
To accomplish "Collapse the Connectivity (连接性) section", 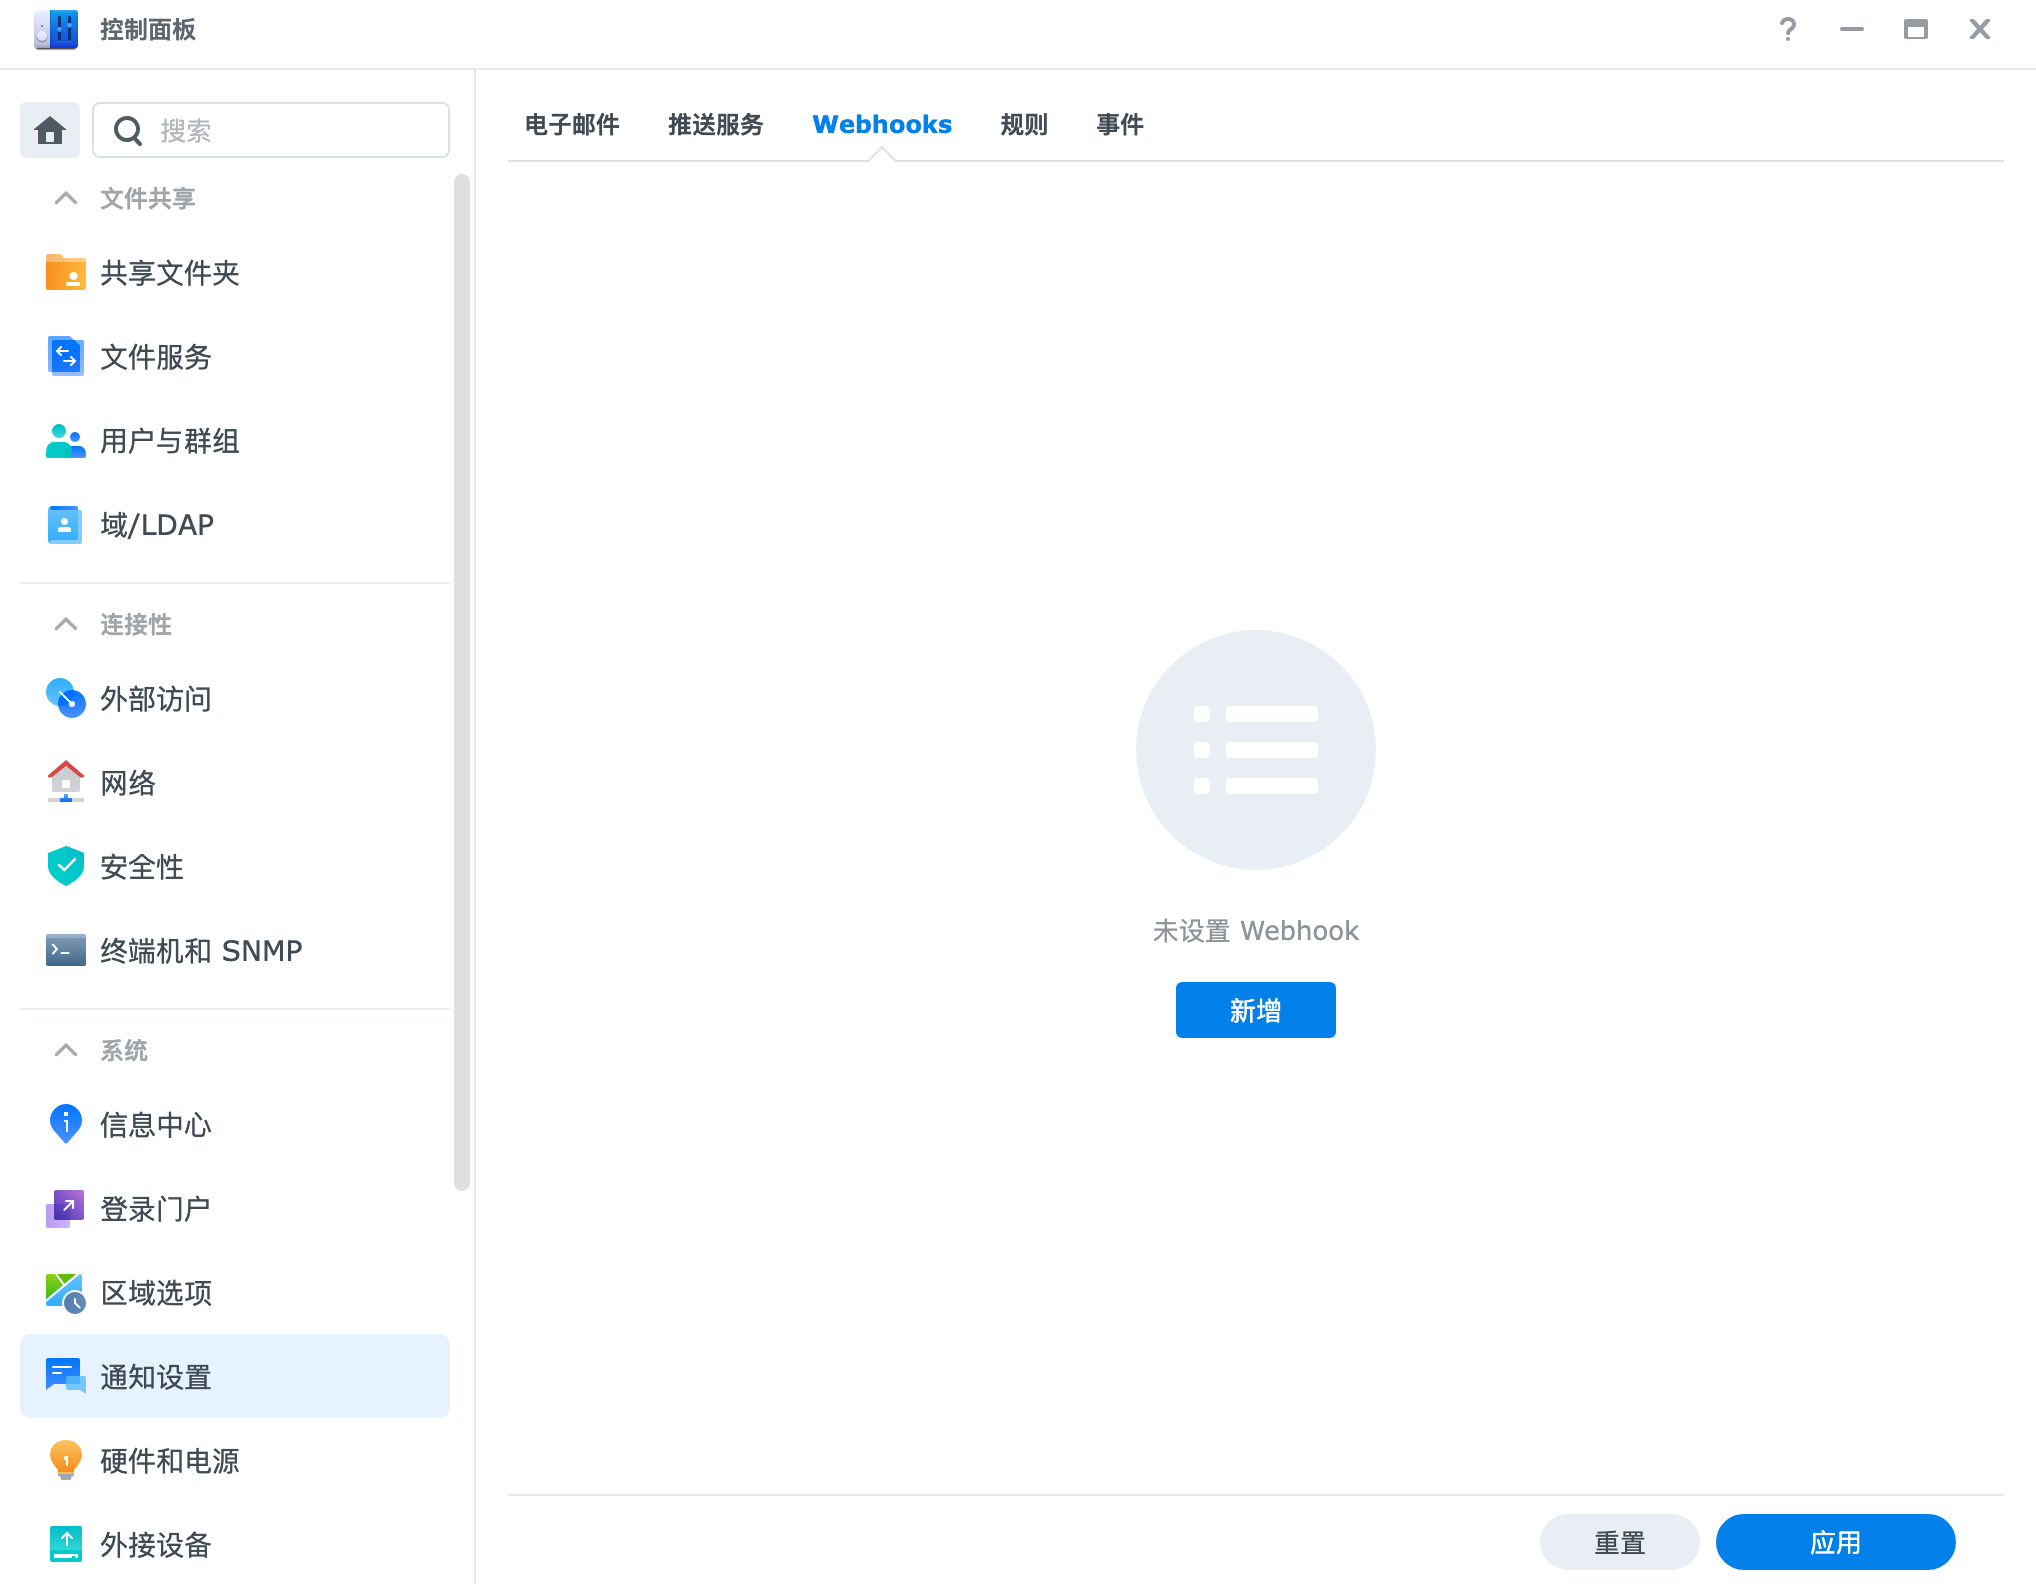I will click(x=66, y=624).
